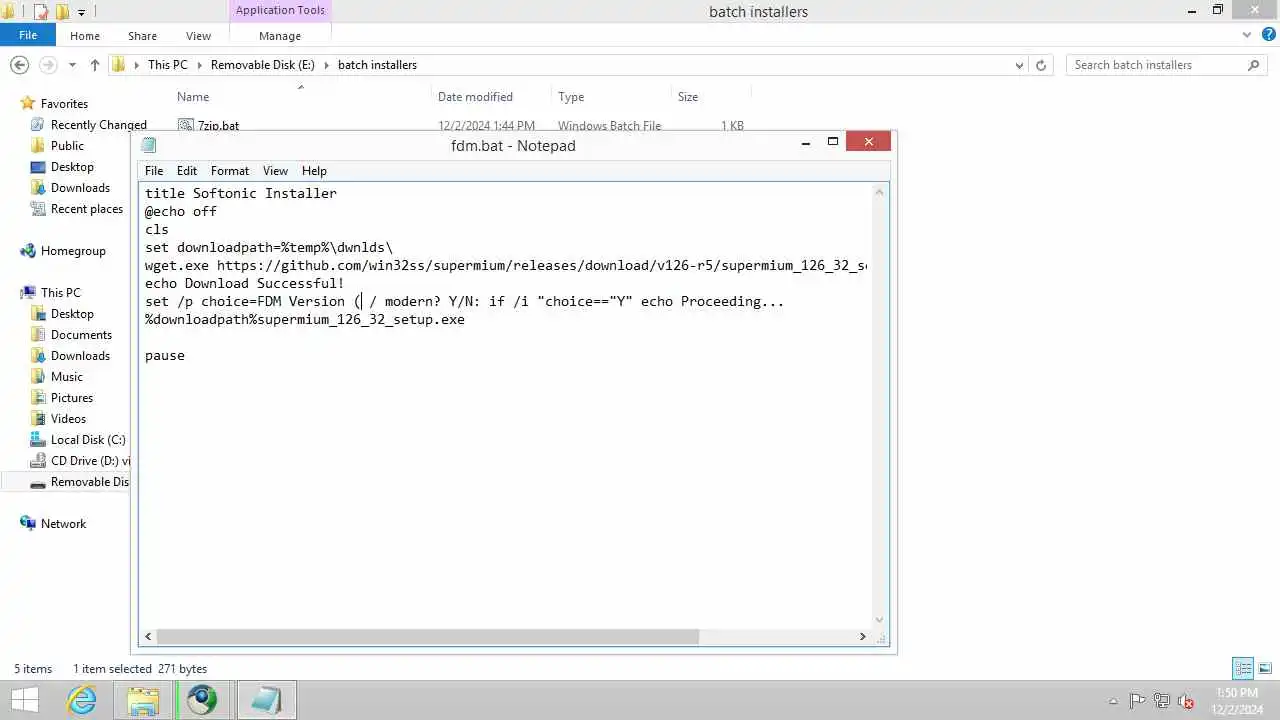Select Homegroup in navigation pane
The height and width of the screenshot is (720, 1280).
coord(63,251)
